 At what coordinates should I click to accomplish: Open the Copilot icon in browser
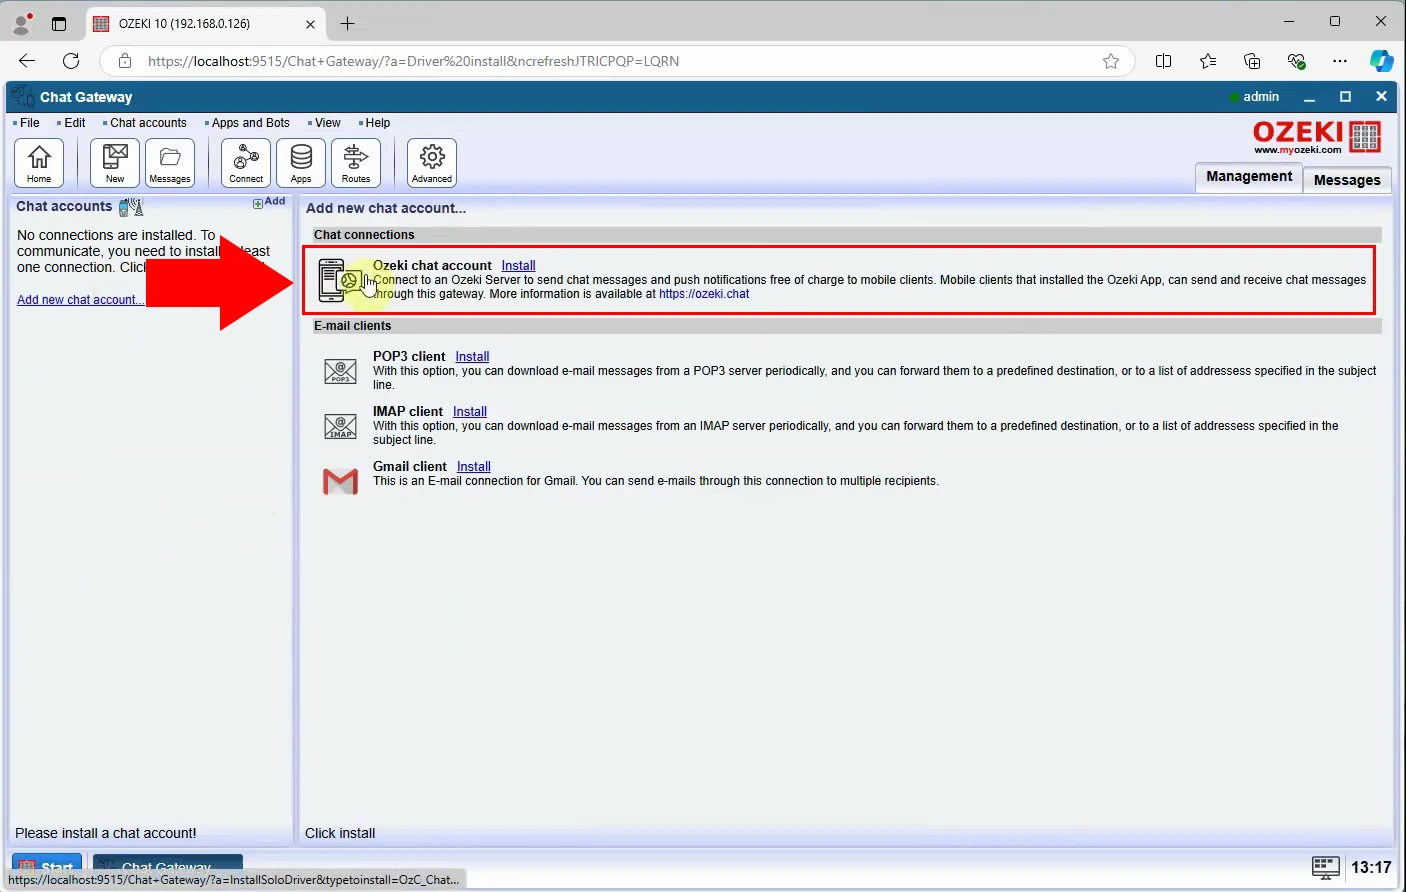click(x=1382, y=61)
